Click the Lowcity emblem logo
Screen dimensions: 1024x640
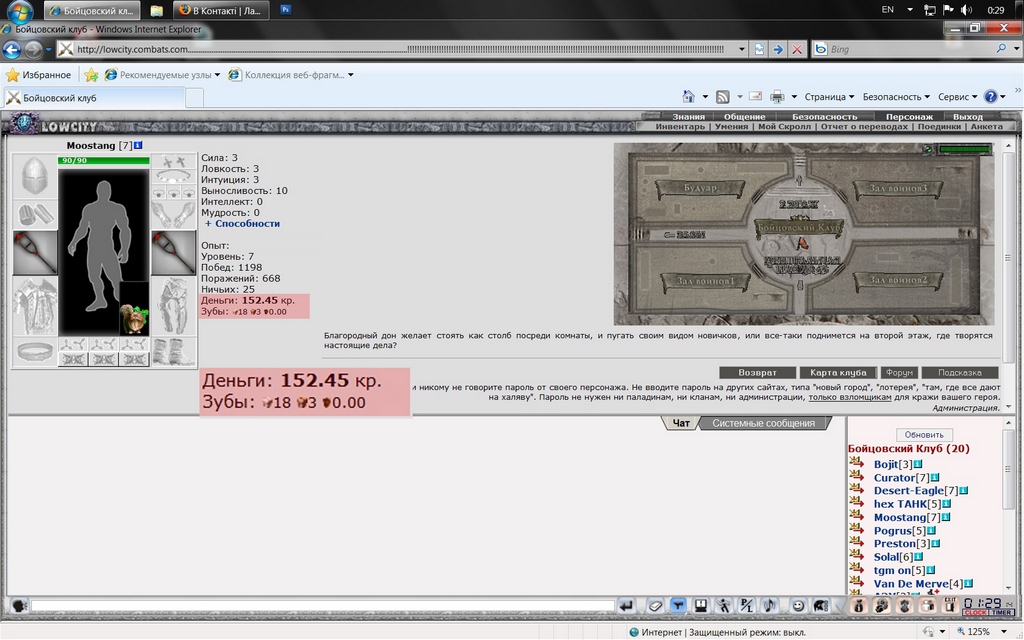pyautogui.click(x=25, y=123)
